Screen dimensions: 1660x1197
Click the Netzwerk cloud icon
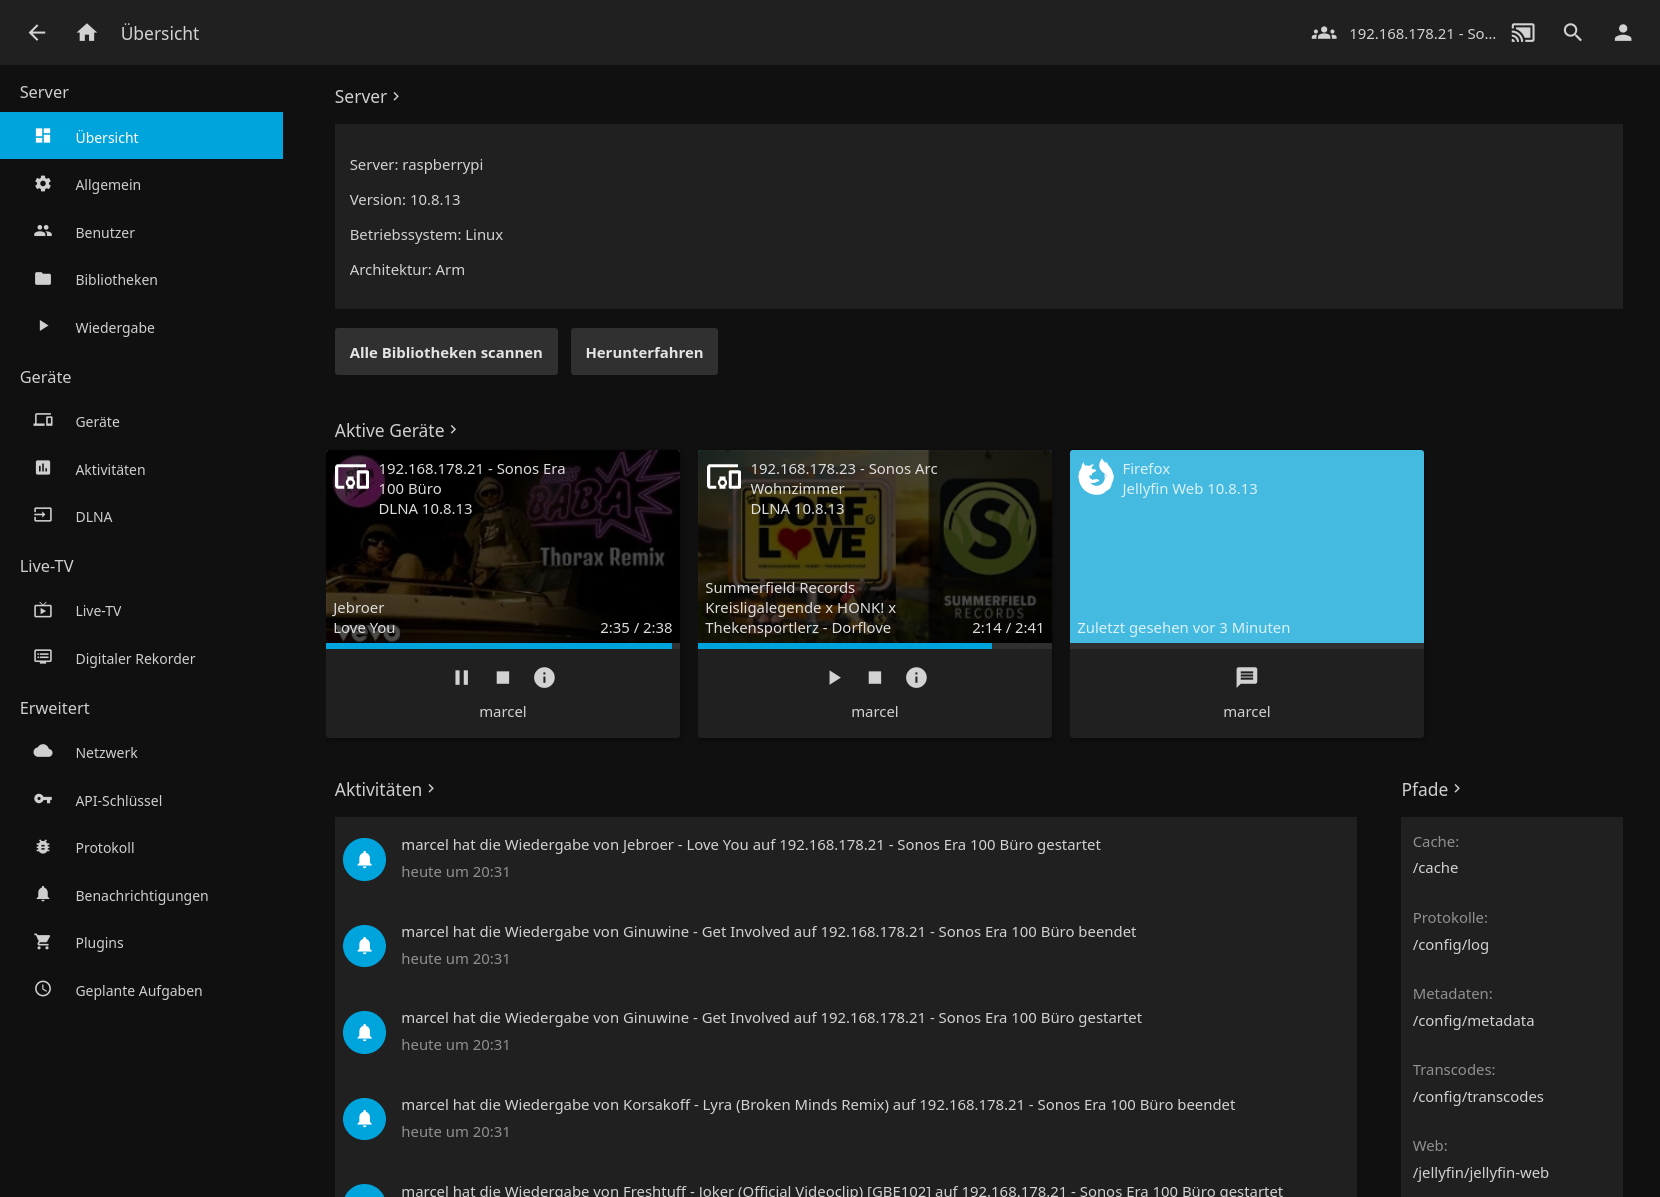coord(43,751)
